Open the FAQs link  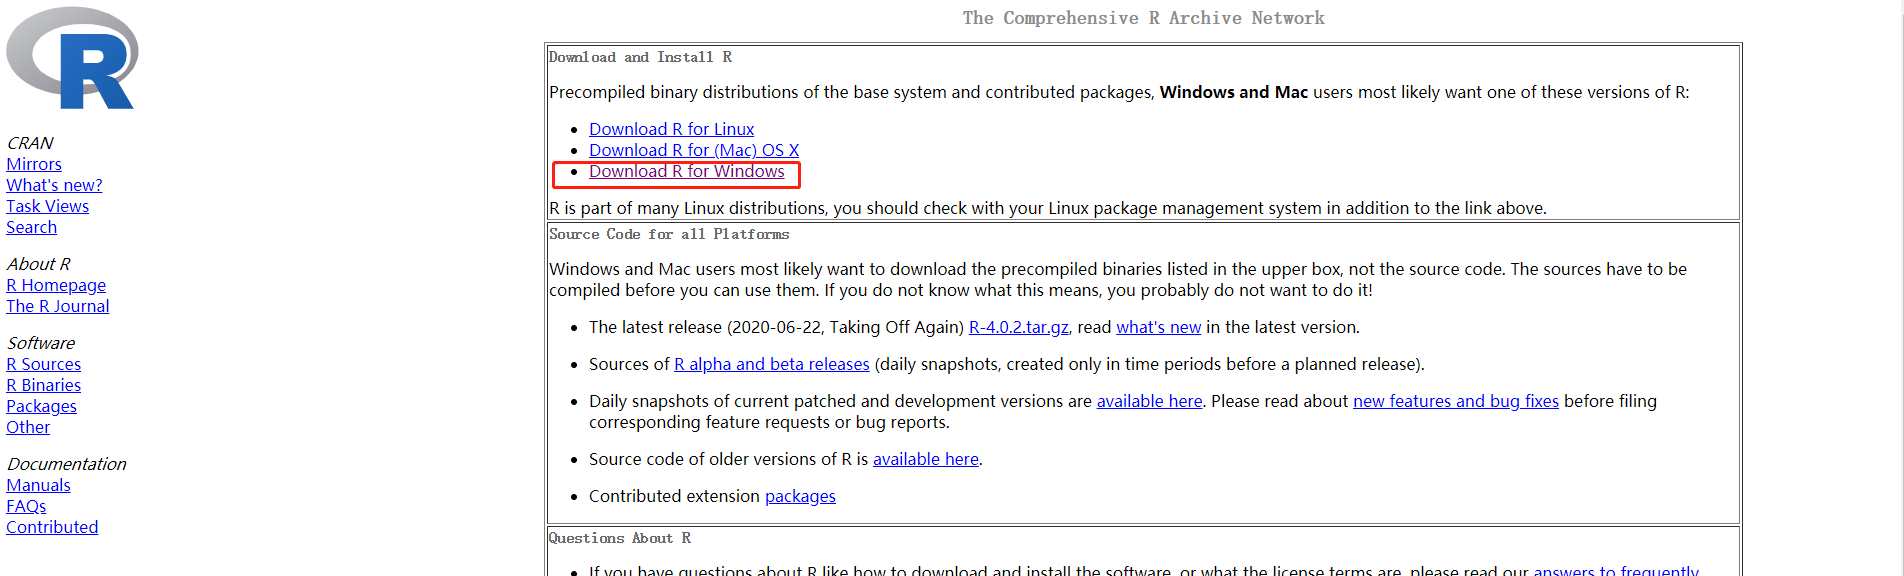tap(26, 506)
